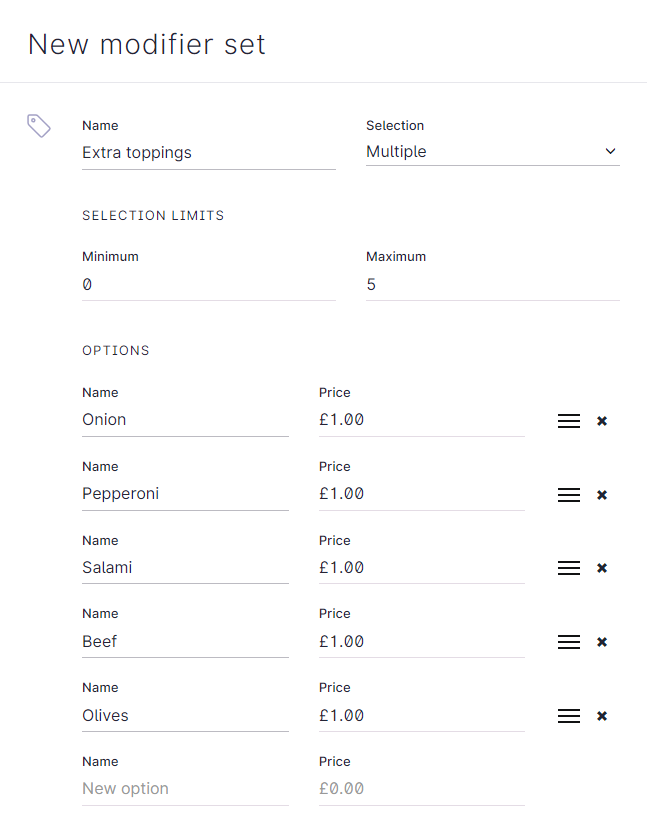The image size is (647, 825).
Task: Remove the Onion option
Action: click(602, 421)
